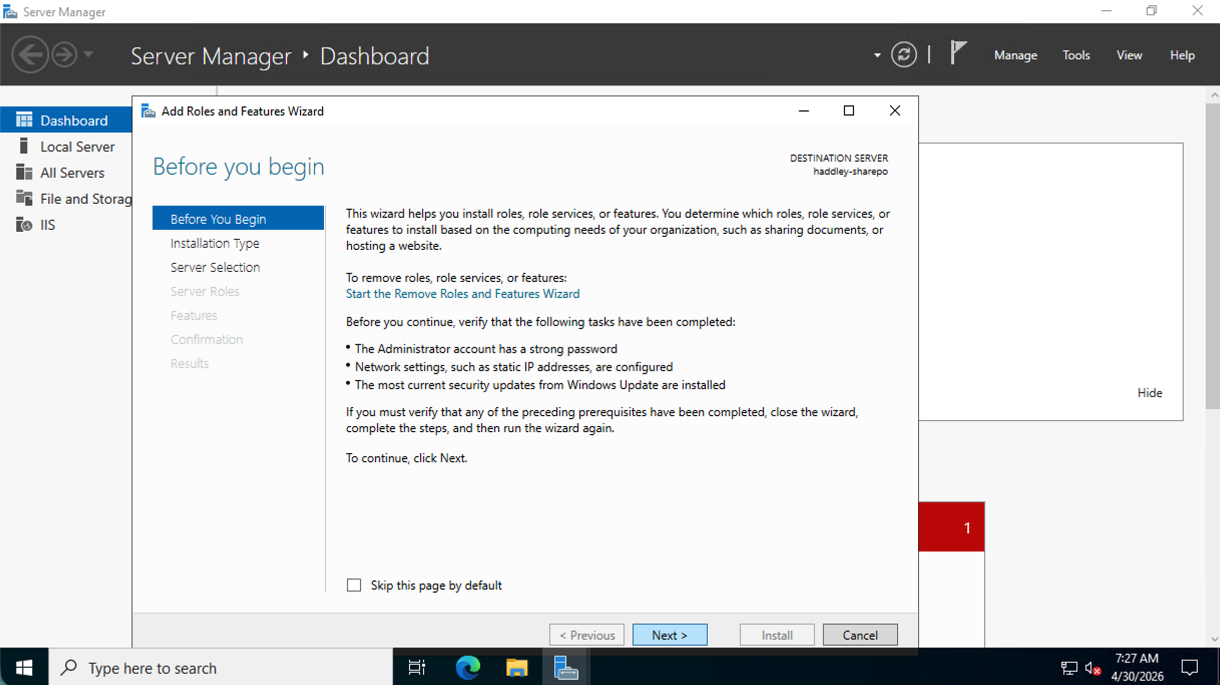The height and width of the screenshot is (685, 1220).
Task: Click the Next button
Action: pyautogui.click(x=670, y=635)
